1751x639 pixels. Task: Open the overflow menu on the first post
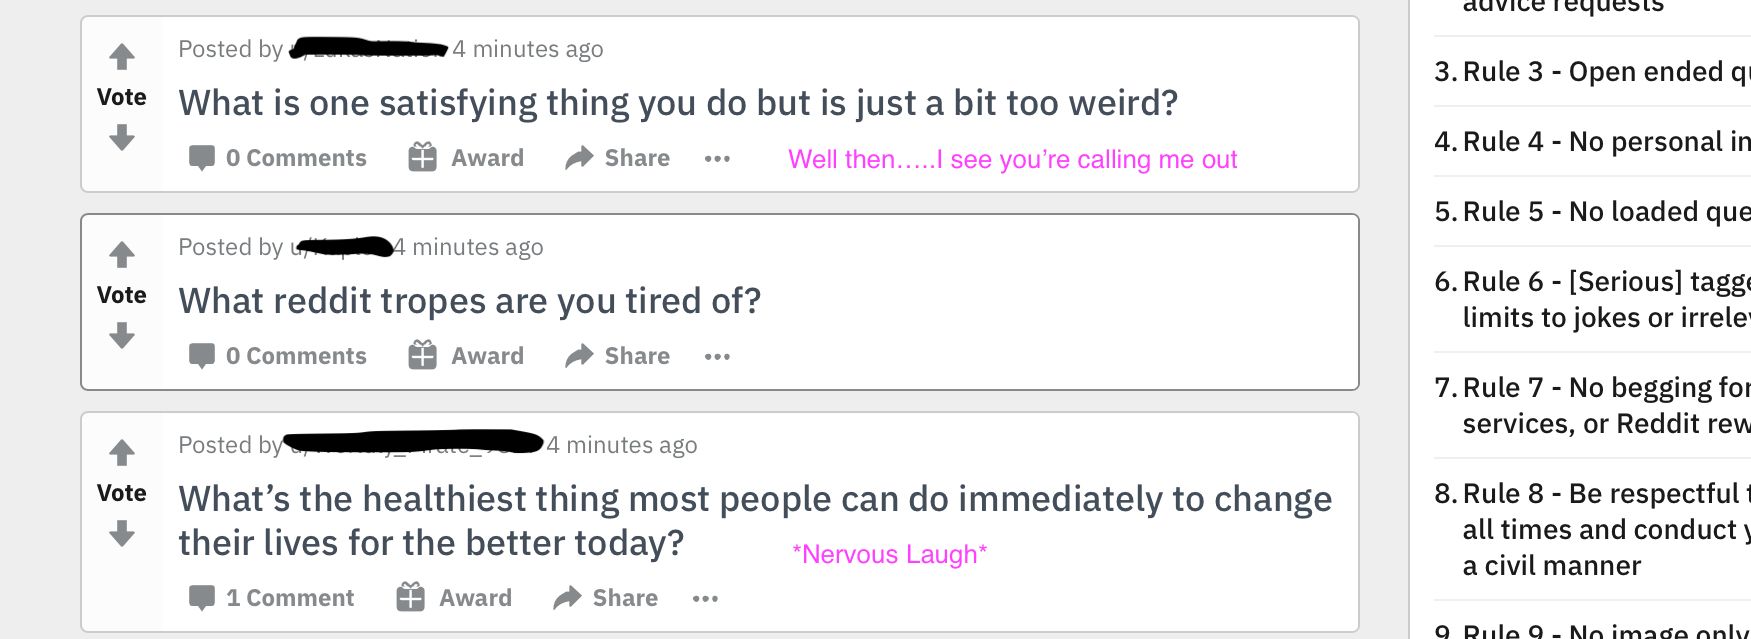(x=717, y=158)
